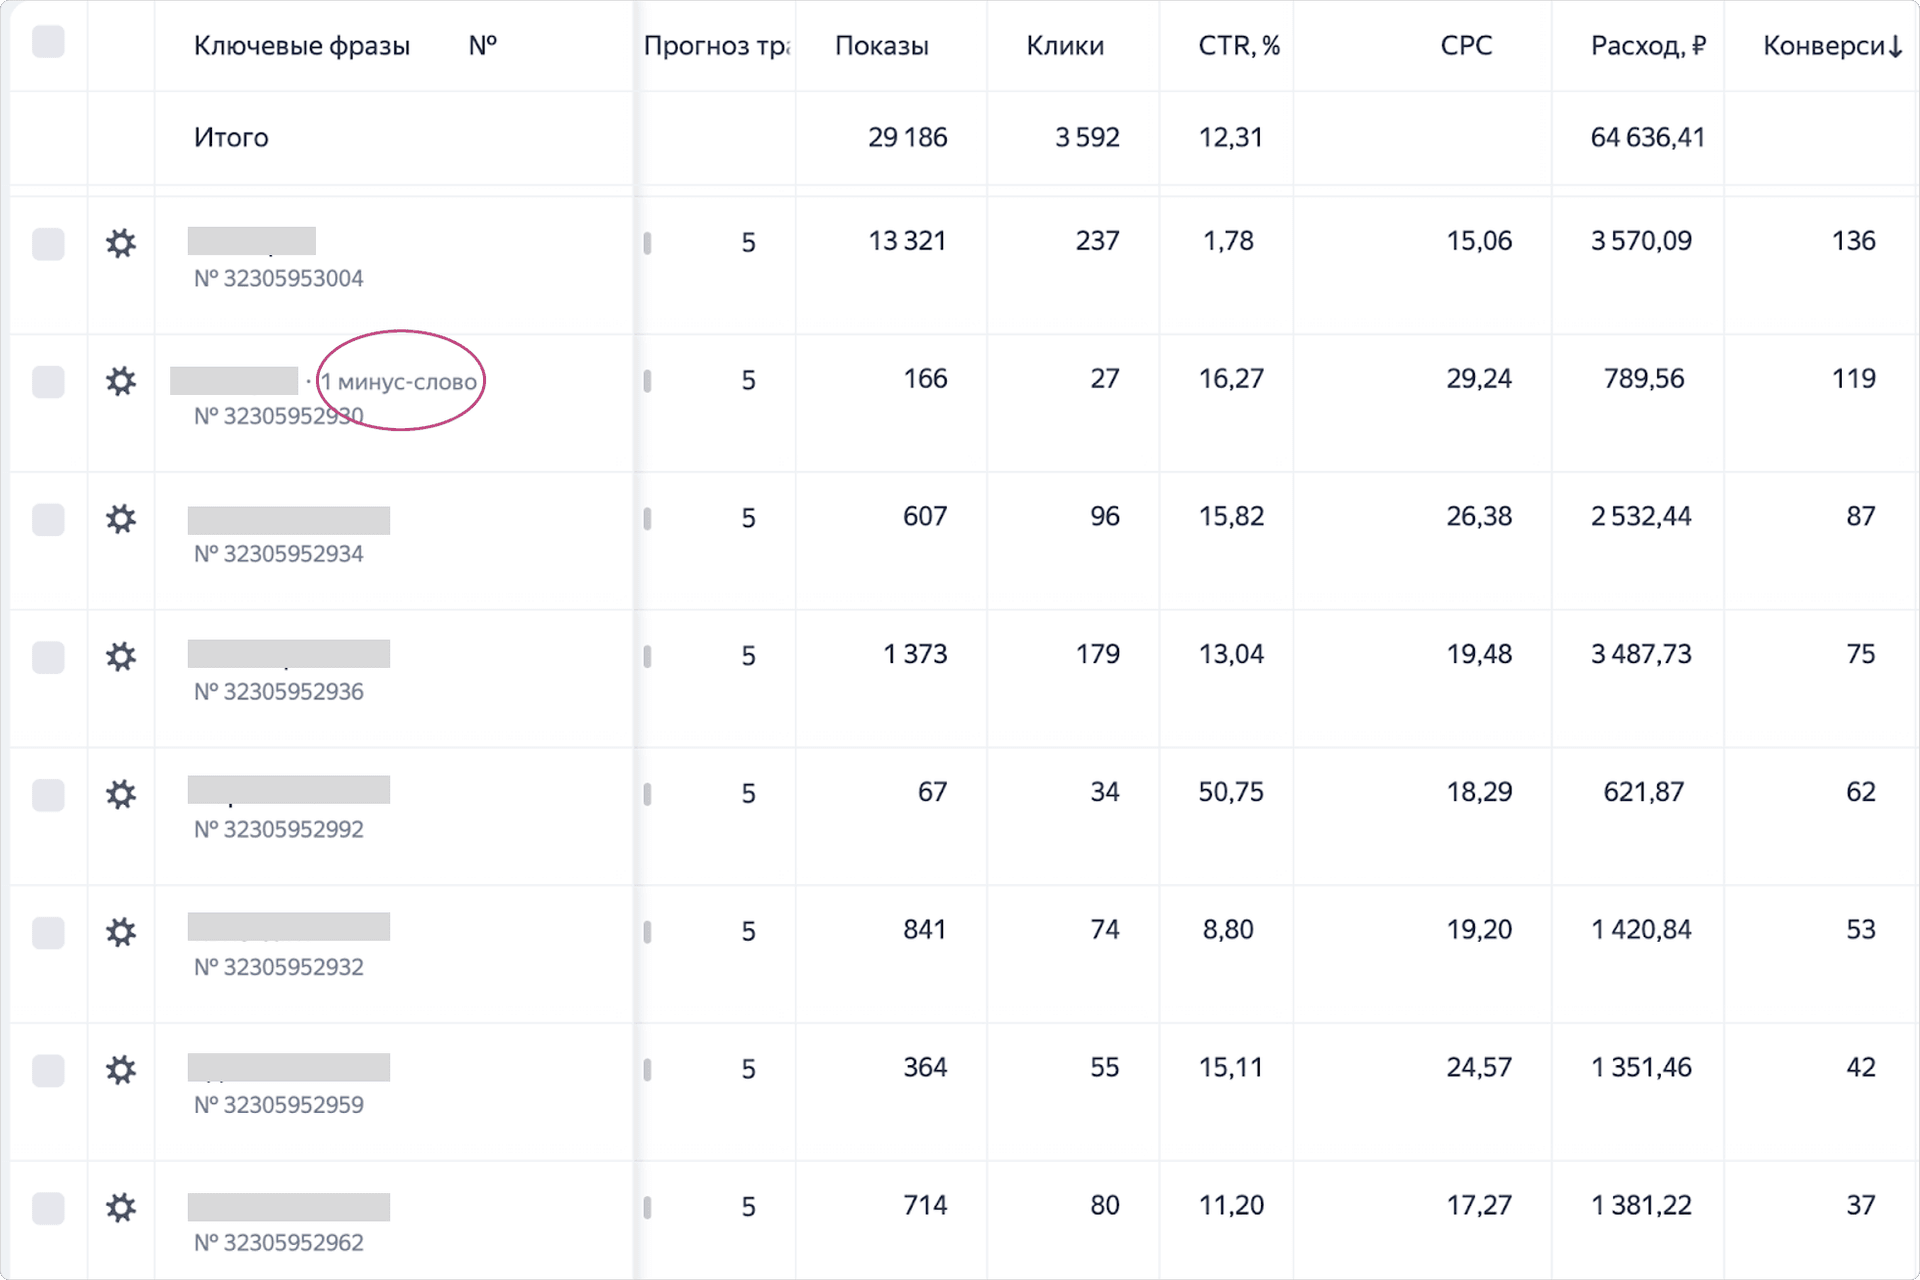Click traffic forecast bar in first row
1920x1280 pixels.
pyautogui.click(x=648, y=243)
